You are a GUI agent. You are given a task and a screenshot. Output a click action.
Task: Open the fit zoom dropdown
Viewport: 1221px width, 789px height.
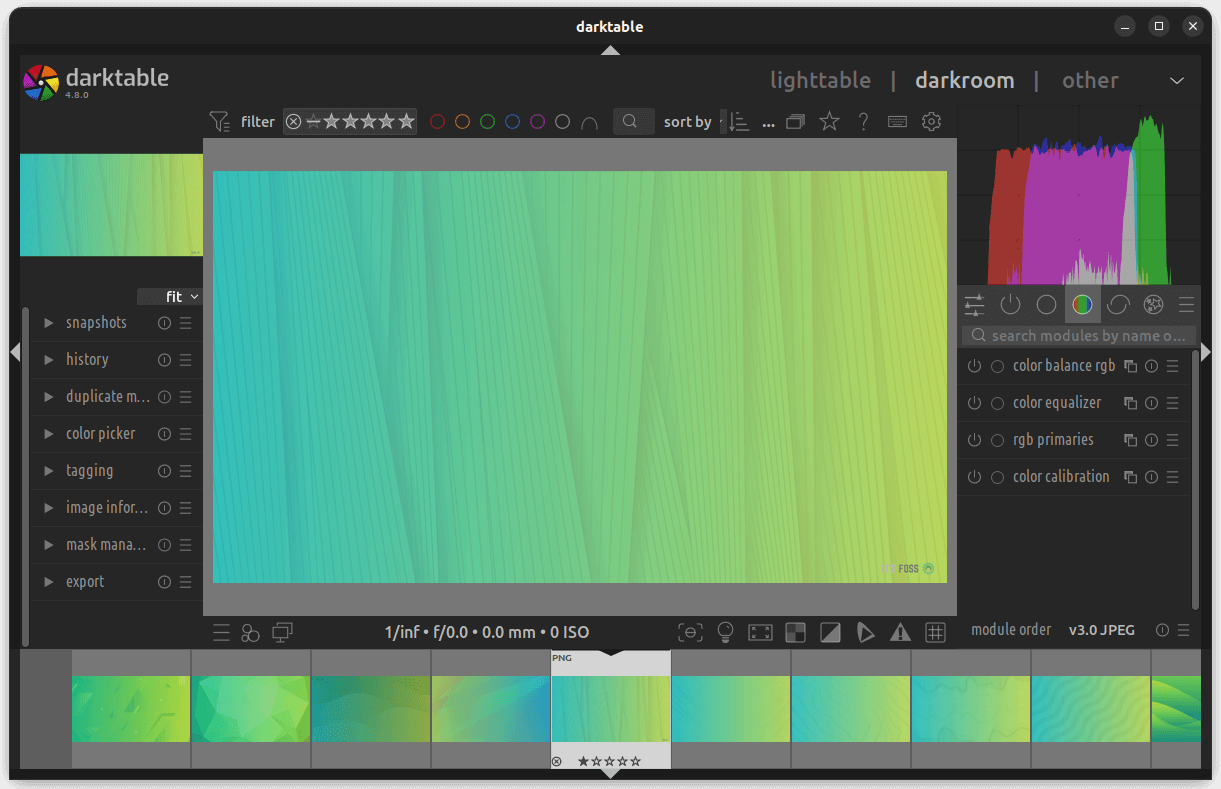[x=169, y=296]
